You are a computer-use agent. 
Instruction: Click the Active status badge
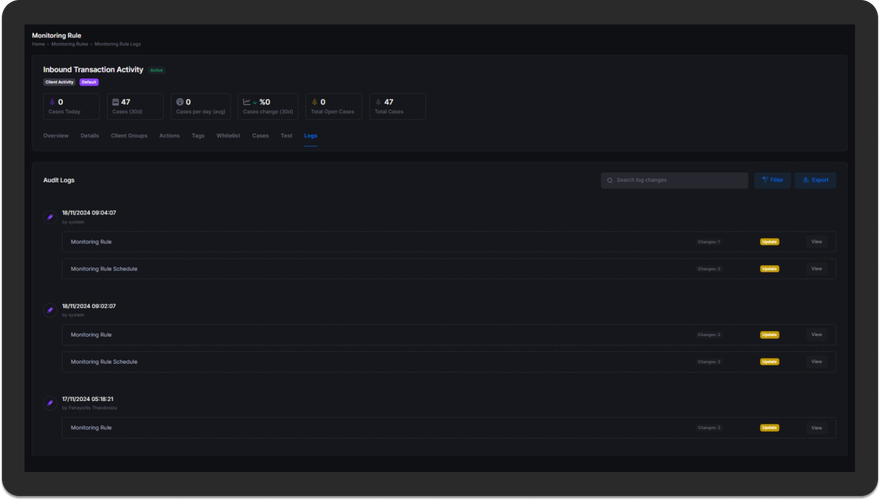point(157,70)
